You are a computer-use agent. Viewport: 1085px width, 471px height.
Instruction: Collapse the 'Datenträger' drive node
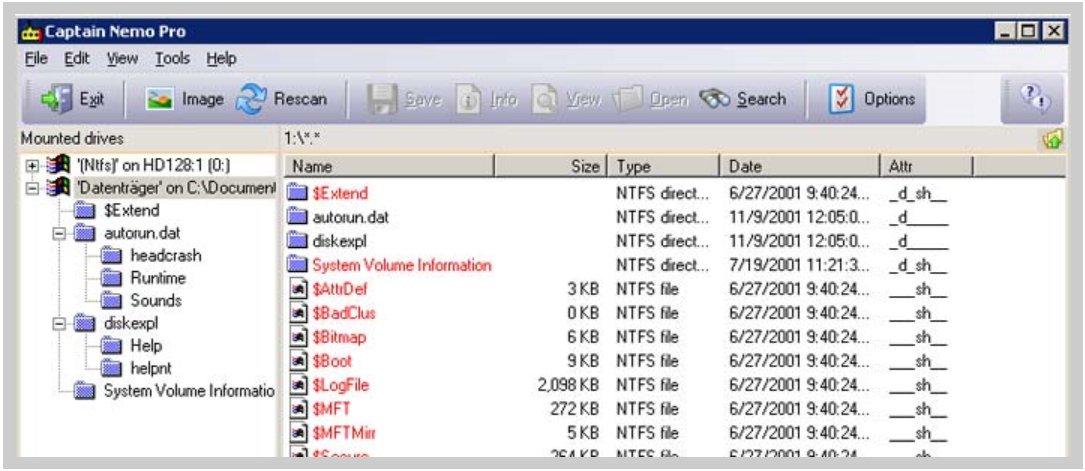coord(31,188)
